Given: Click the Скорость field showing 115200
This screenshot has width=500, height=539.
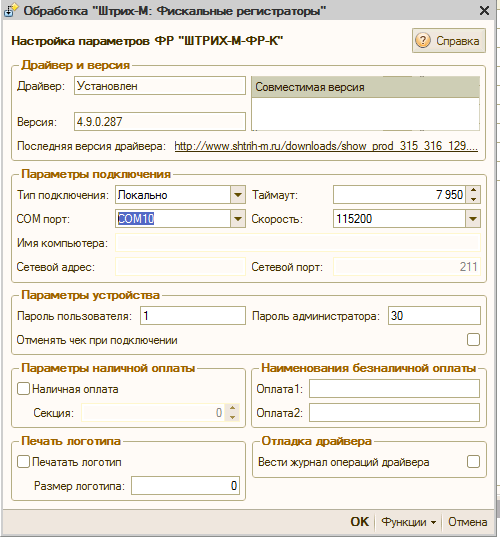Looking at the screenshot, I should (x=400, y=219).
